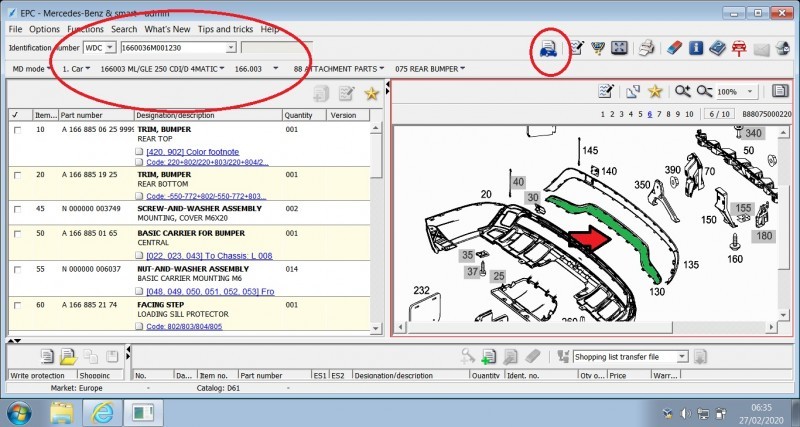Open the Shopping list transfer file dropdown
Image resolution: width=800 pixels, height=427 pixels.
point(683,357)
